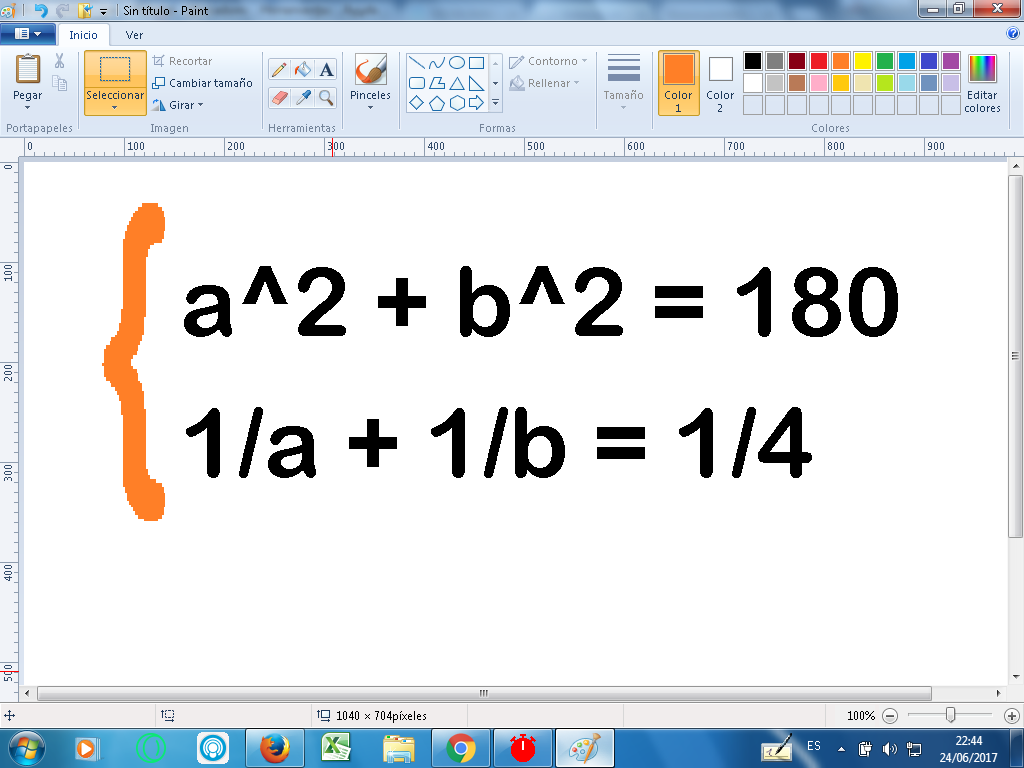The image size is (1024, 768).
Task: Click Cambiar tamaño button
Action: [x=203, y=83]
